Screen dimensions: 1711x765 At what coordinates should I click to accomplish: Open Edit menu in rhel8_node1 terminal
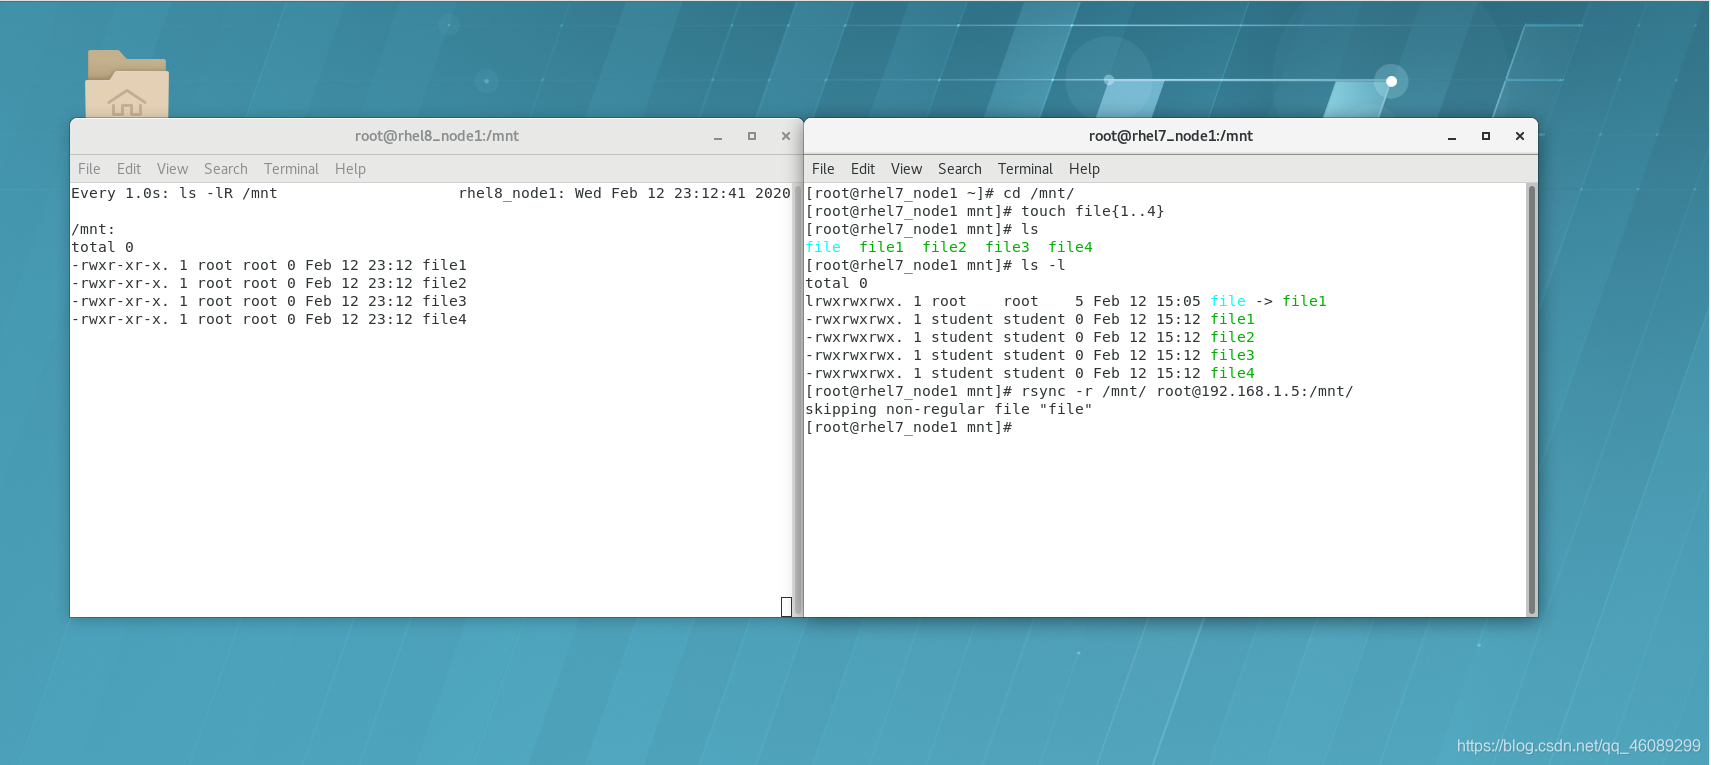click(129, 169)
